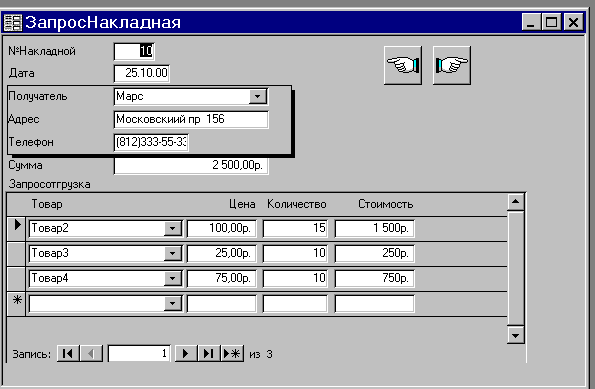Click the Телефон field with (812)333-55-33
This screenshot has width=595, height=389.
pyautogui.click(x=151, y=142)
